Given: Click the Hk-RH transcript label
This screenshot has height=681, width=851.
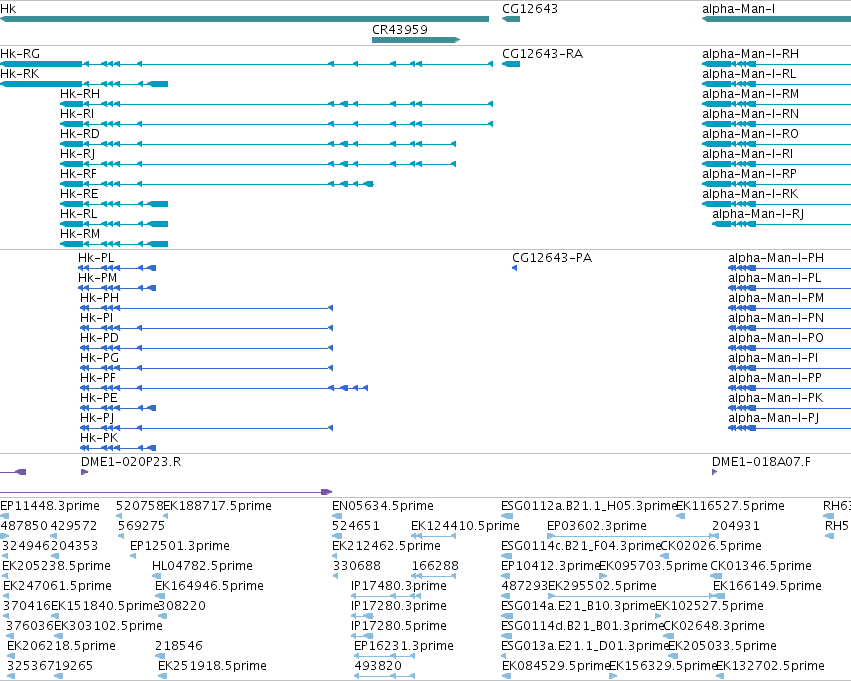Looking at the screenshot, I should [80, 94].
